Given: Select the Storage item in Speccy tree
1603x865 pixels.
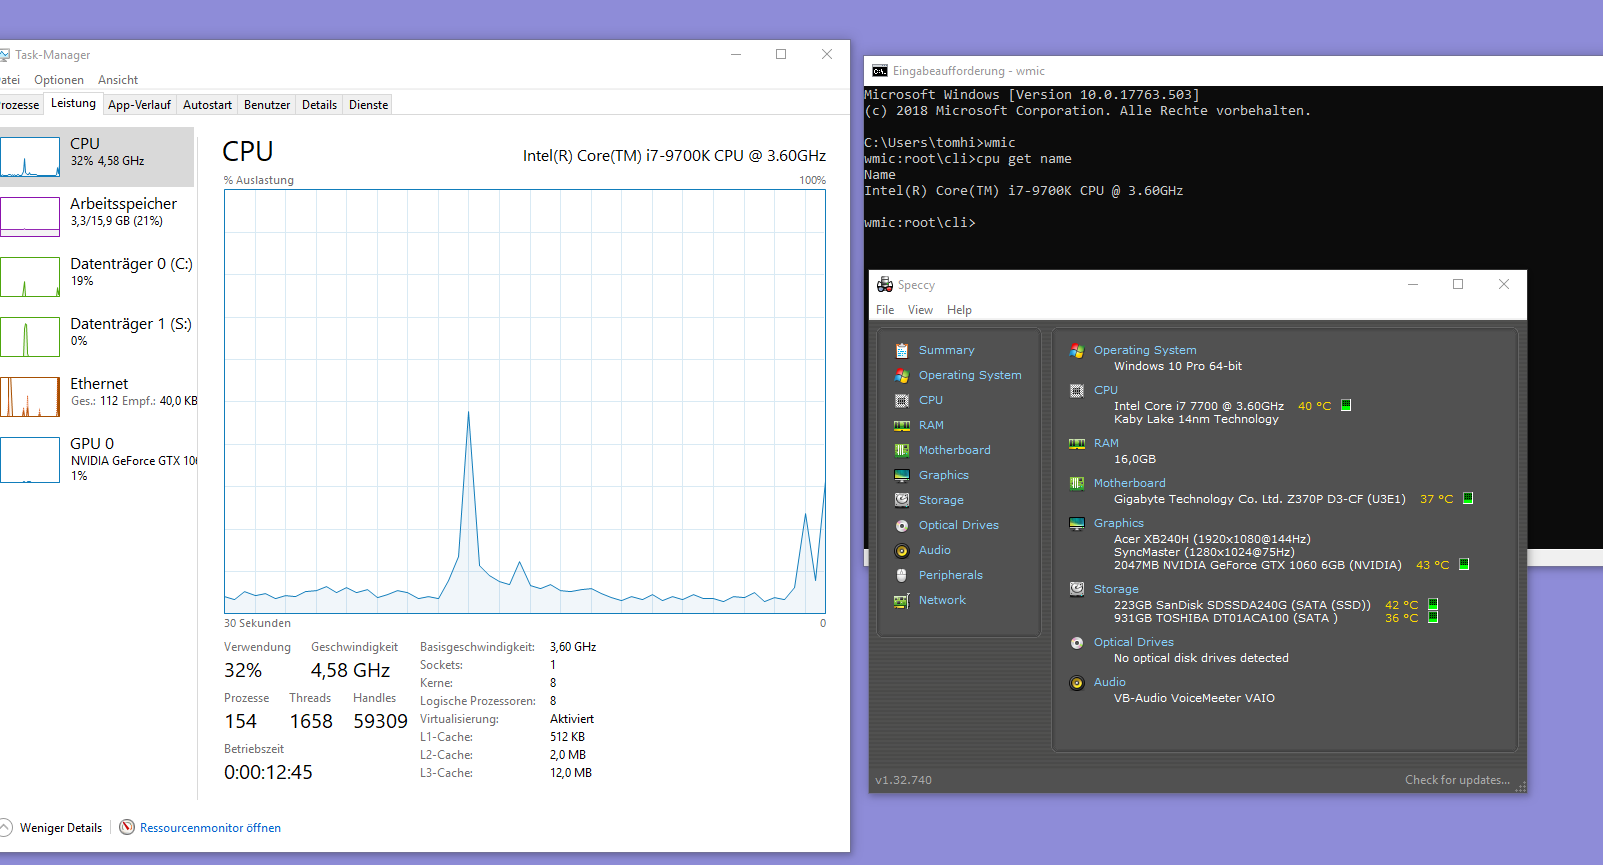Looking at the screenshot, I should pyautogui.click(x=941, y=500).
